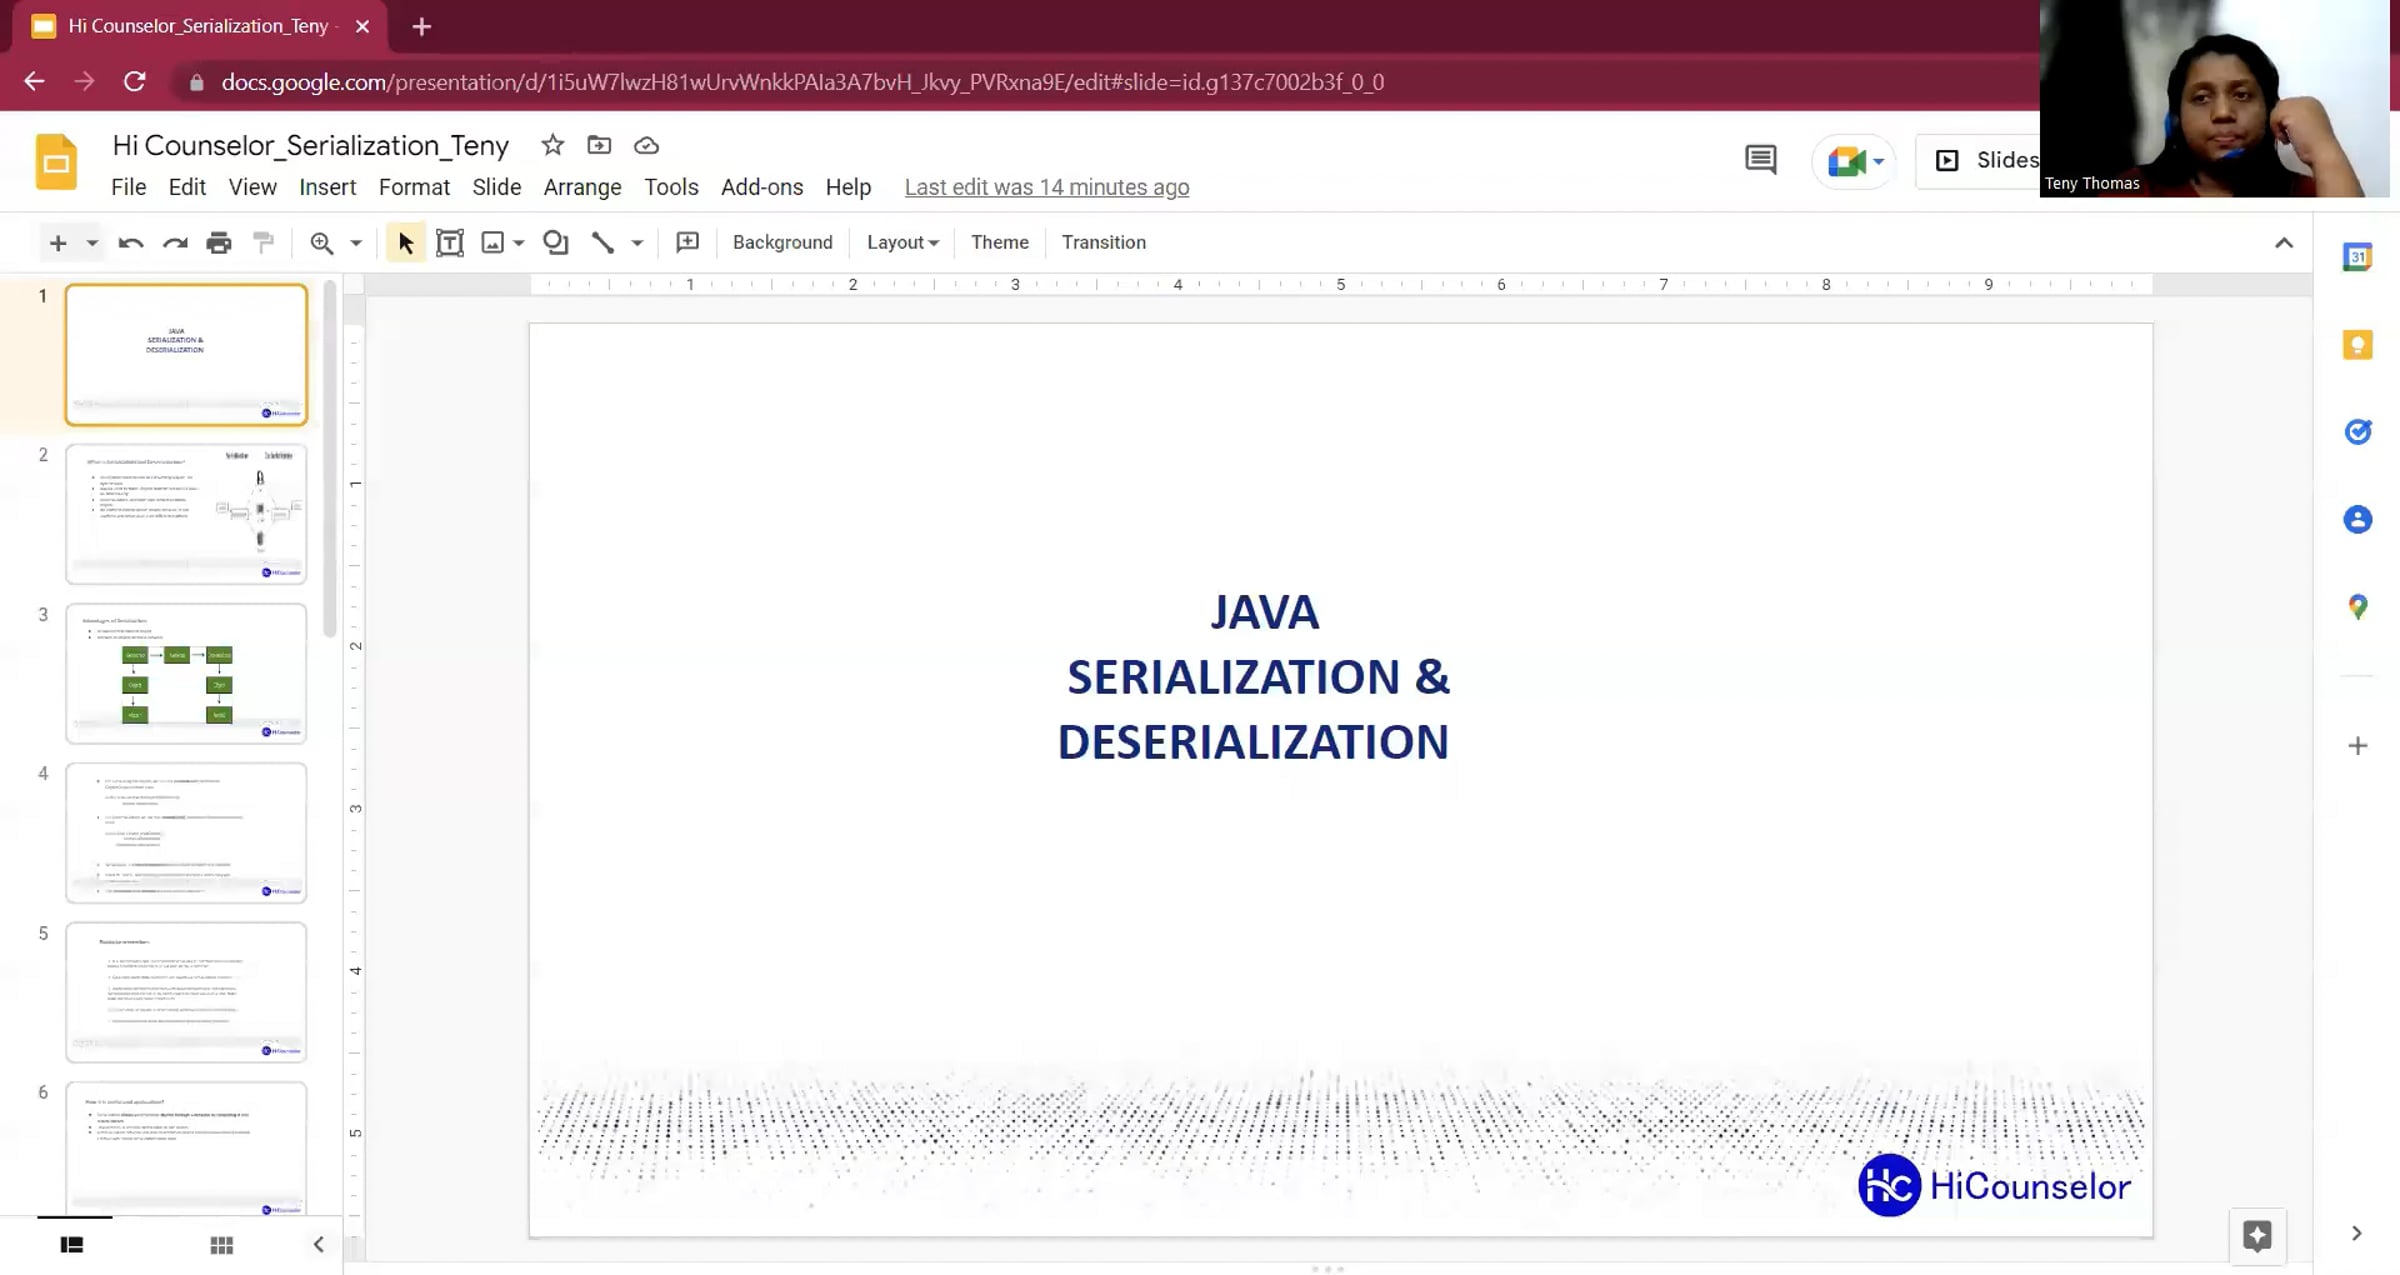Open new slide layout dropdown arrow
The height and width of the screenshot is (1275, 2400).
(x=92, y=243)
